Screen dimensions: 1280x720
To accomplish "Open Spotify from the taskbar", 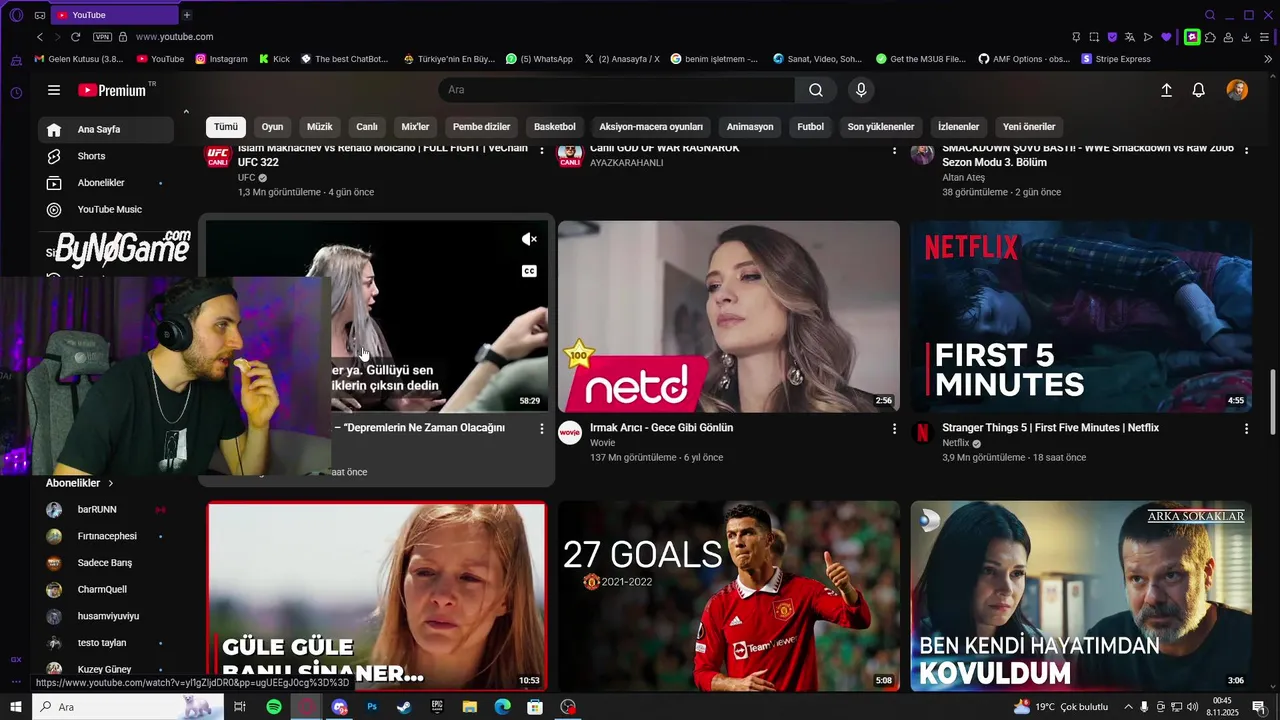I will 274,707.
